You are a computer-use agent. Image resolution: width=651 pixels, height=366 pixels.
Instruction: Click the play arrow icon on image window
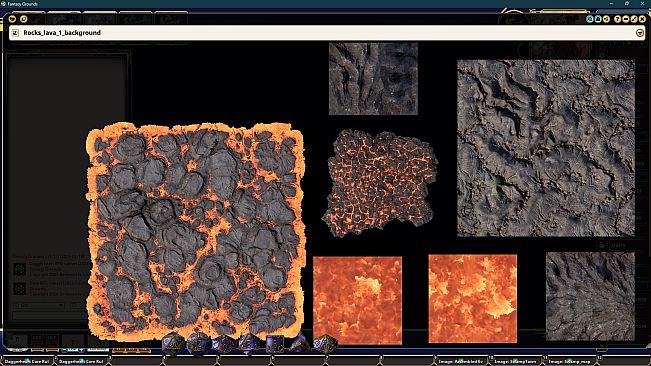coord(12,19)
